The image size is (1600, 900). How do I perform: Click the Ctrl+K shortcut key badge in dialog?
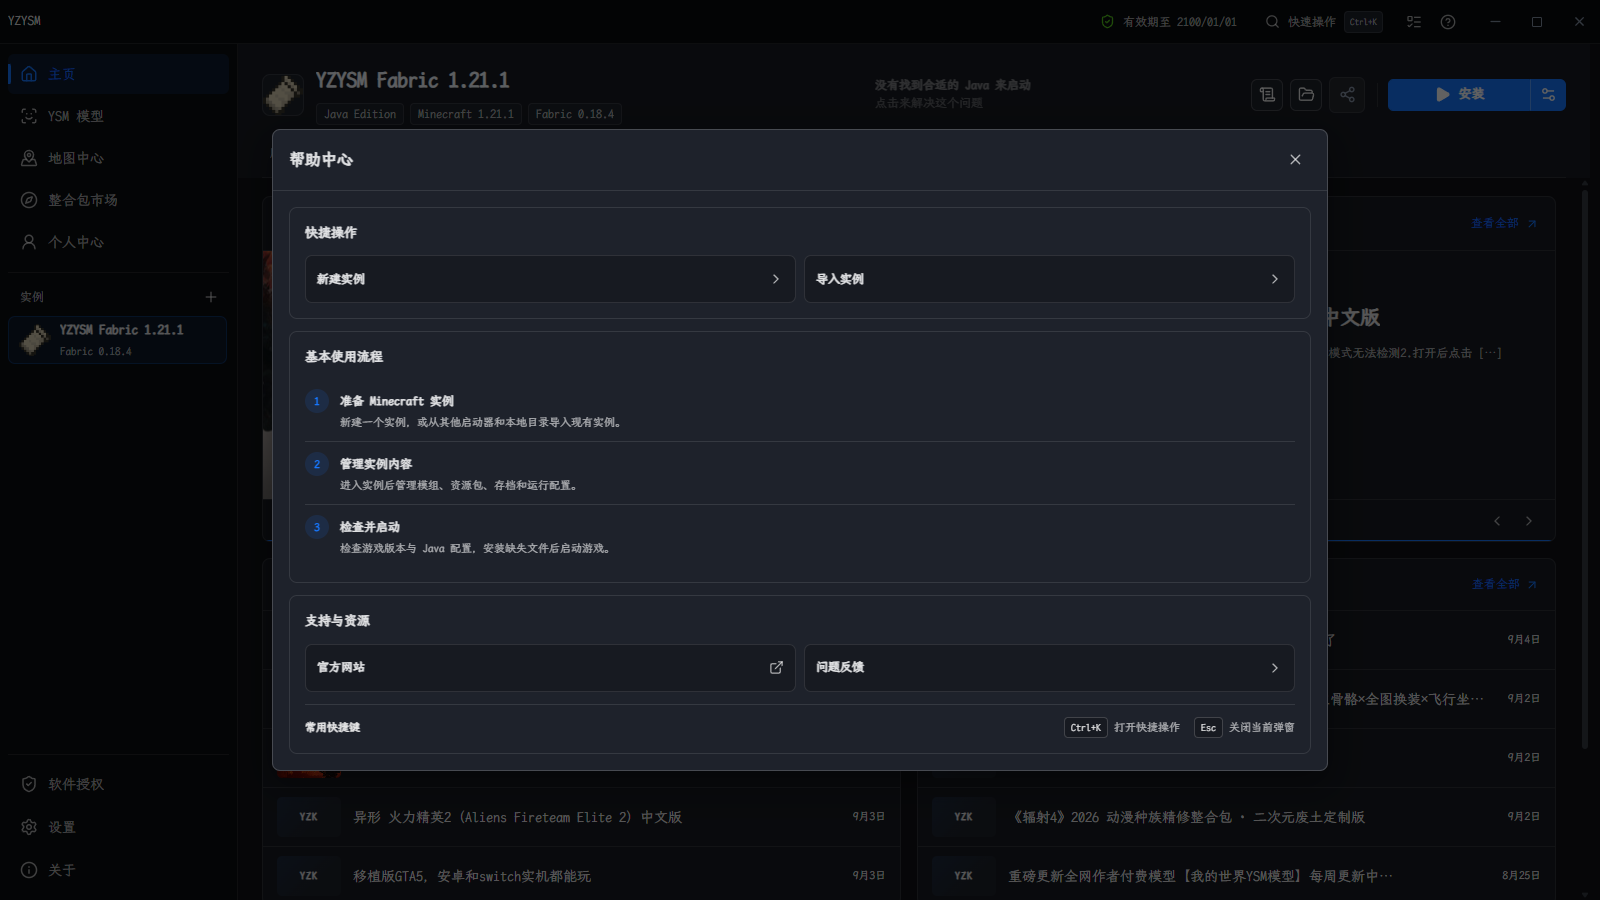click(x=1085, y=728)
